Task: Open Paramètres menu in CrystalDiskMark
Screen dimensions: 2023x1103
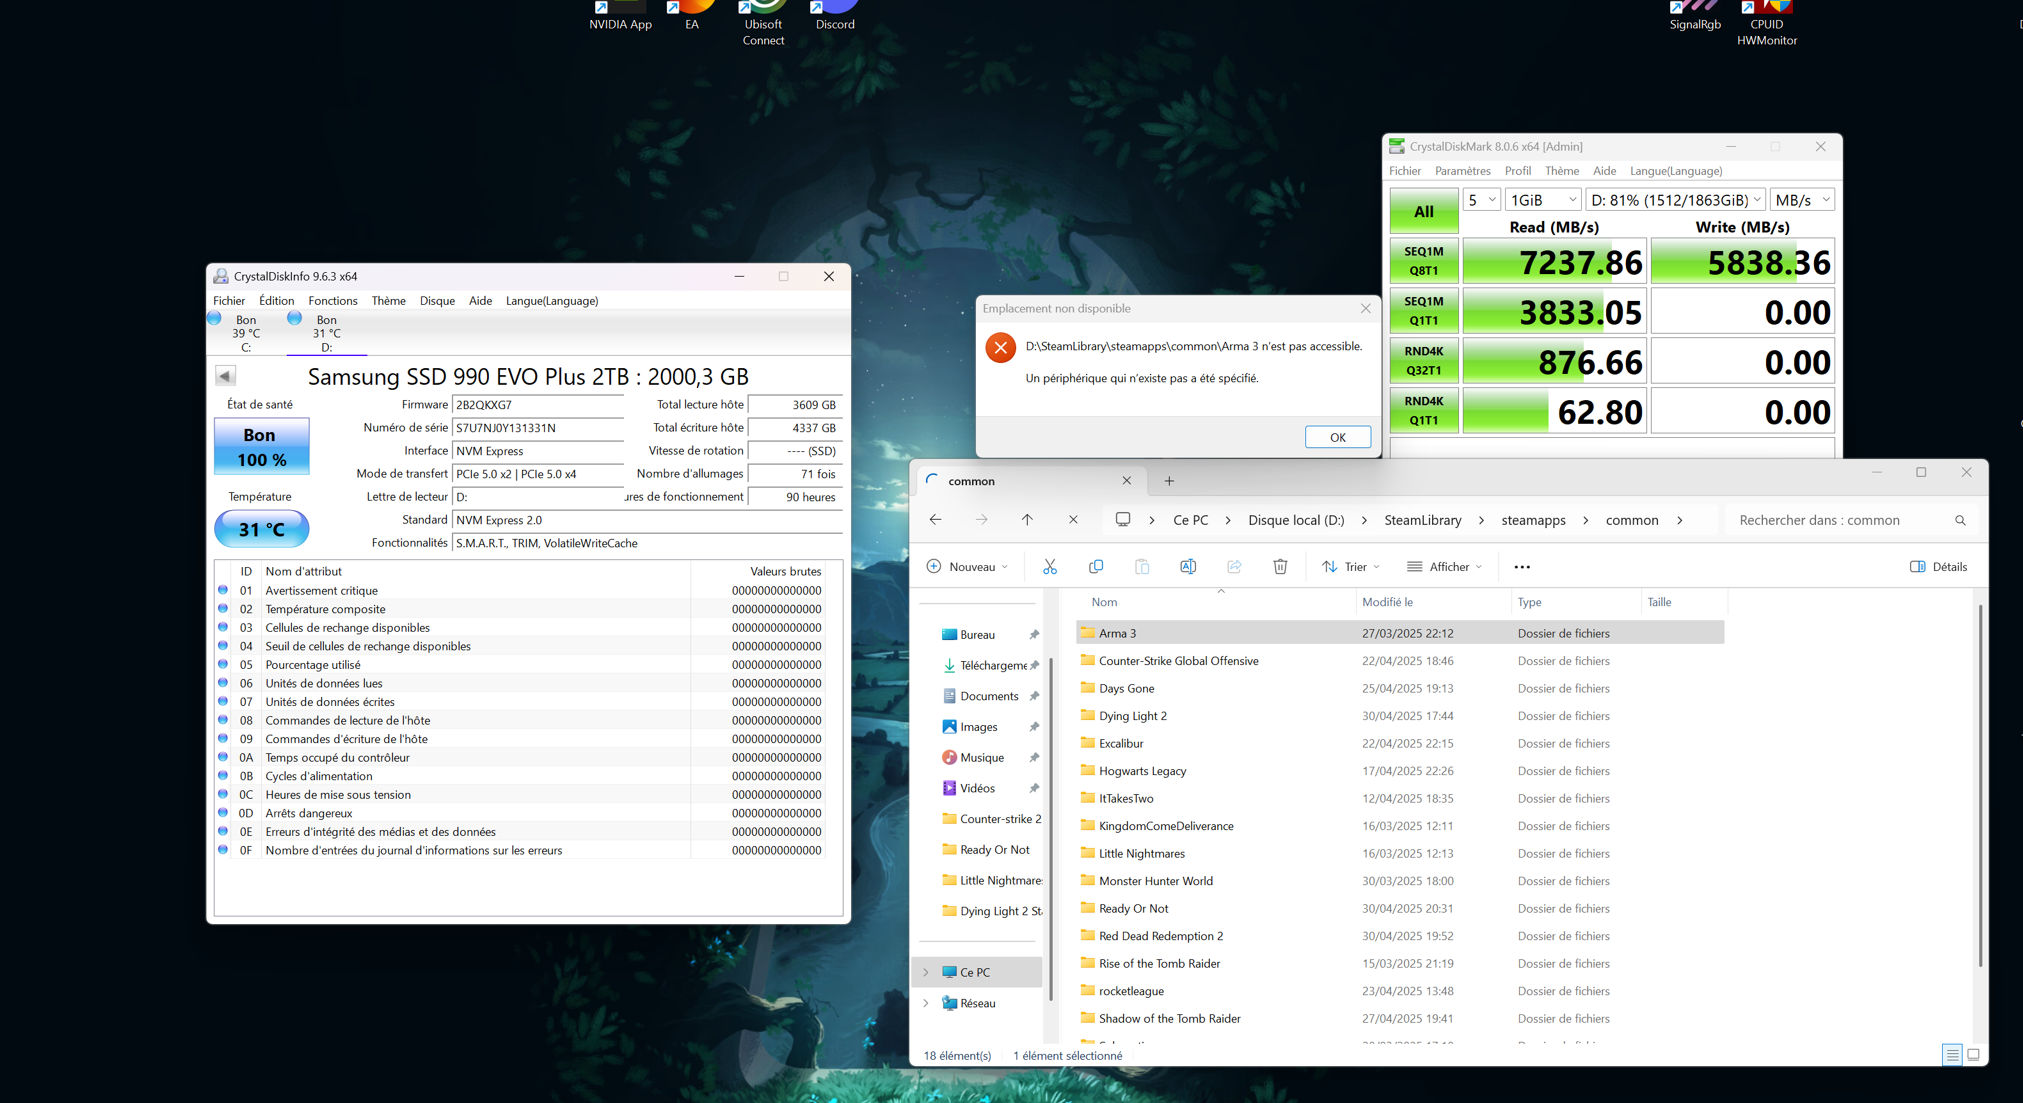Action: [x=1462, y=171]
